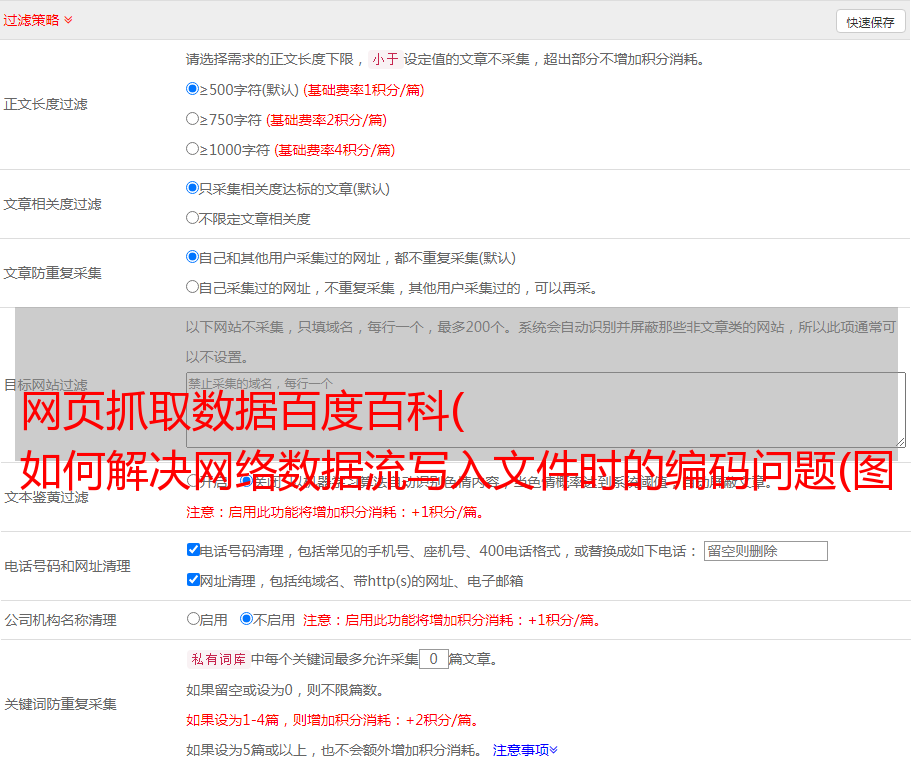
Task: Click the 私有词库 tag label
Action: pos(216,659)
